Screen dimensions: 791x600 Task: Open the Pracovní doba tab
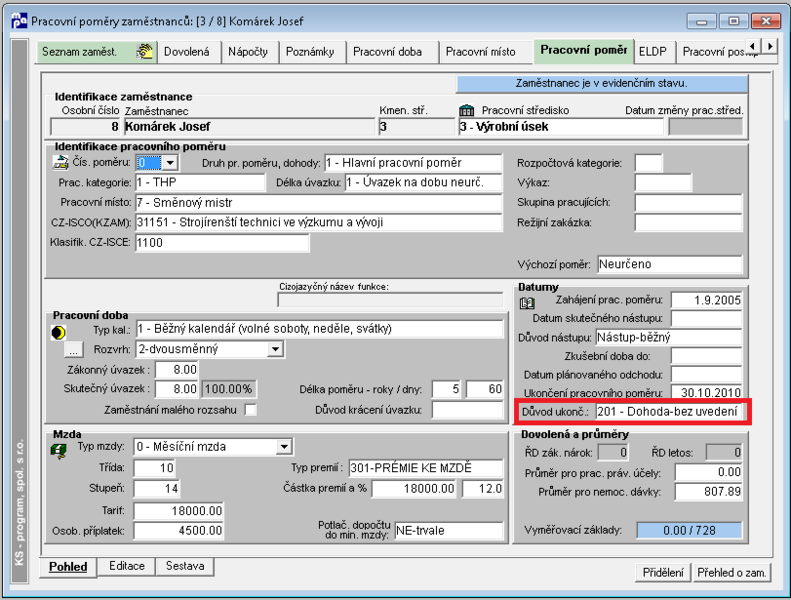387,51
